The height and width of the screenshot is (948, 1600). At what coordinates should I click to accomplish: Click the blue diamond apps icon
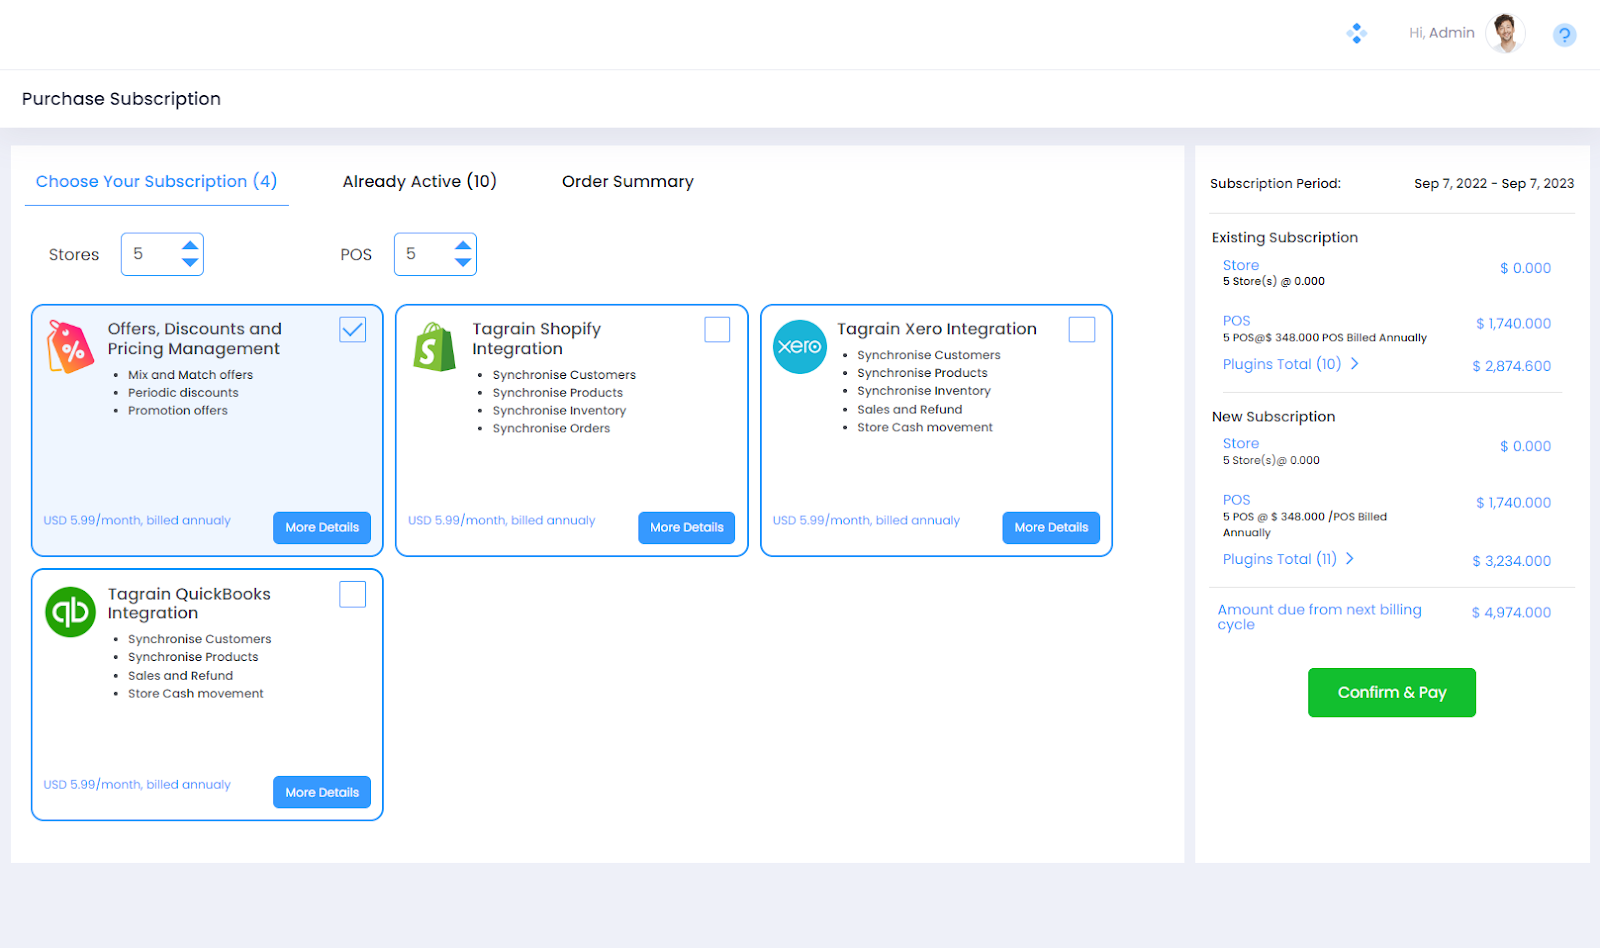[1356, 34]
